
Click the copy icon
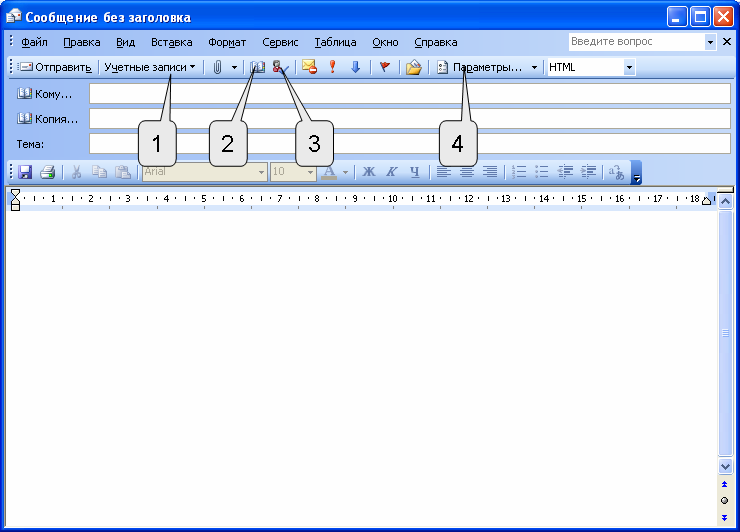click(99, 172)
